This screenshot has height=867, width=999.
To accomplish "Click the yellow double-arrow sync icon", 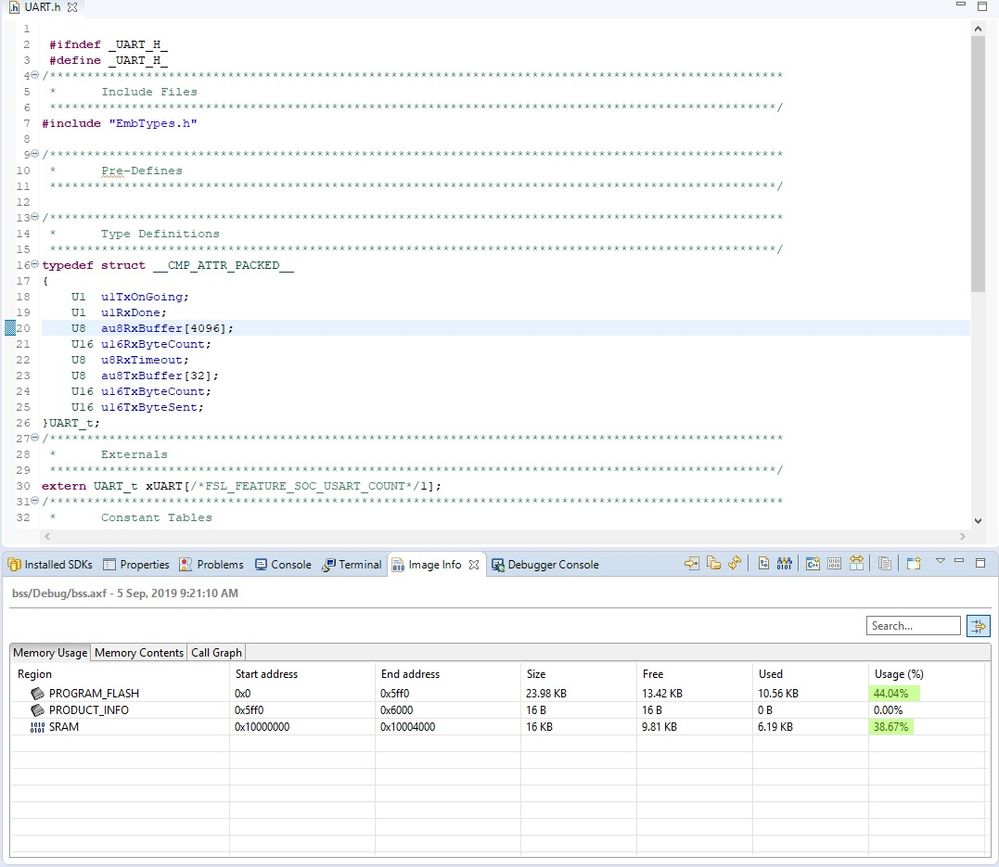I will coord(735,564).
